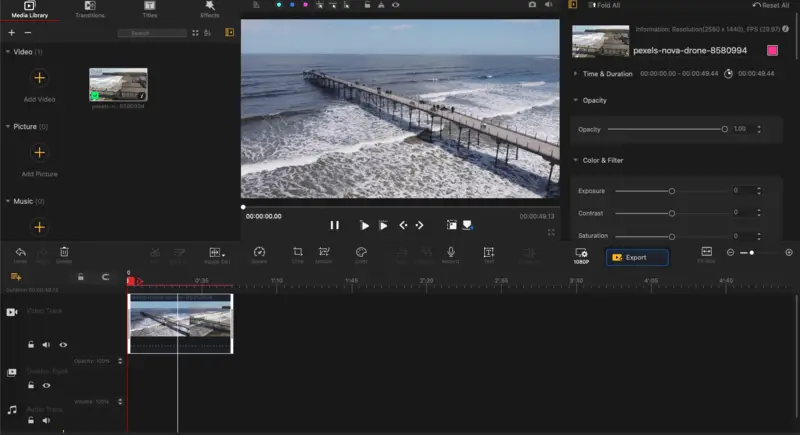This screenshot has height=435, width=800.
Task: Mute the Video Track audio
Action: (x=46, y=345)
